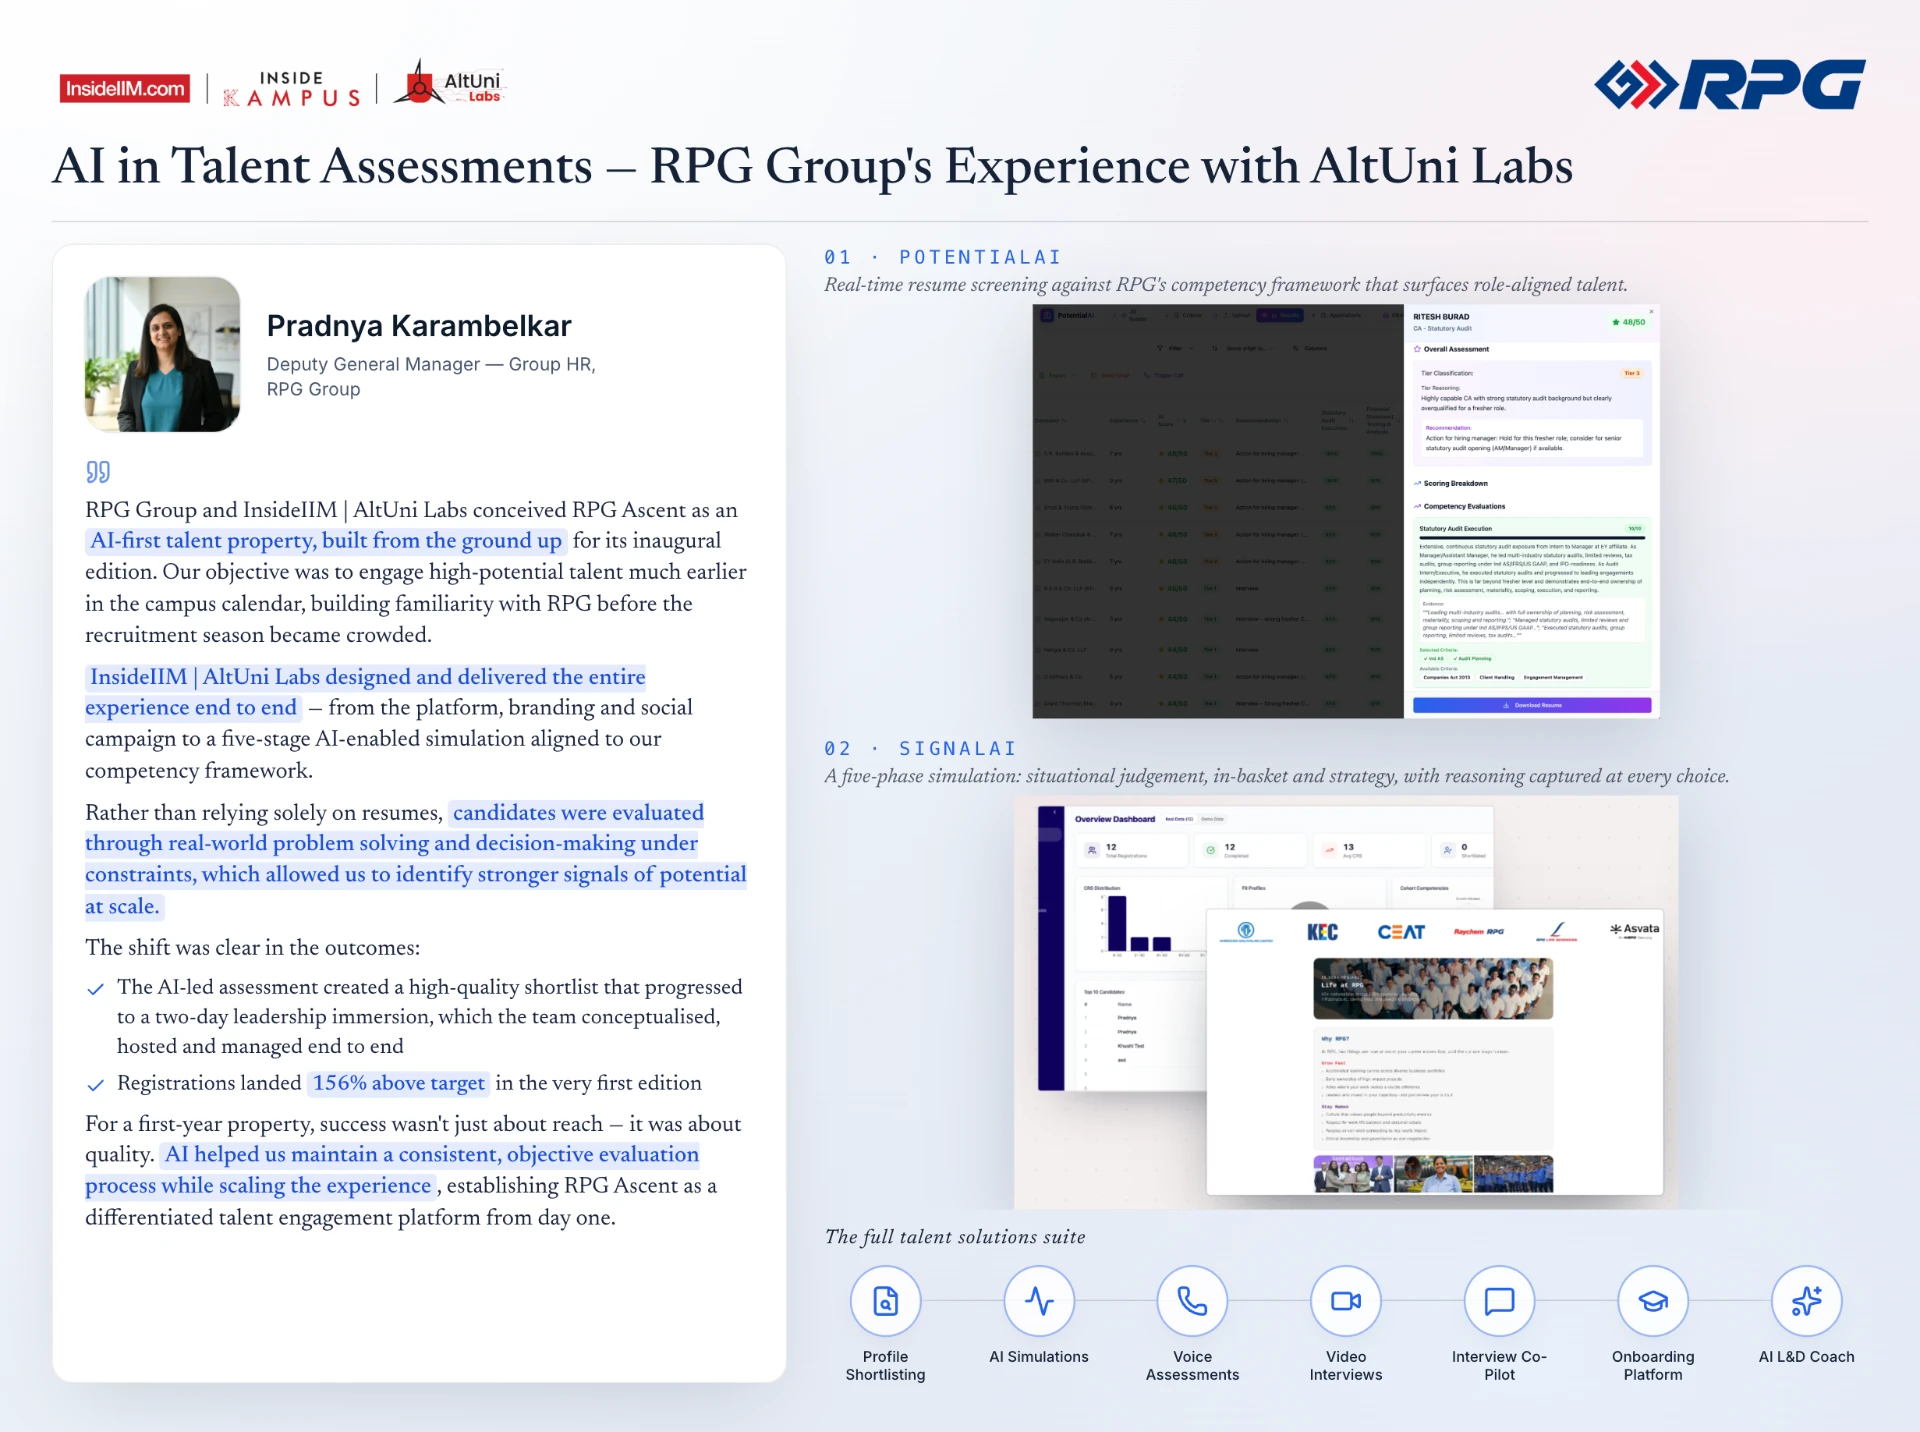The image size is (1920, 1432).
Task: Click the InsideIIM.com red logo
Action: (125, 89)
